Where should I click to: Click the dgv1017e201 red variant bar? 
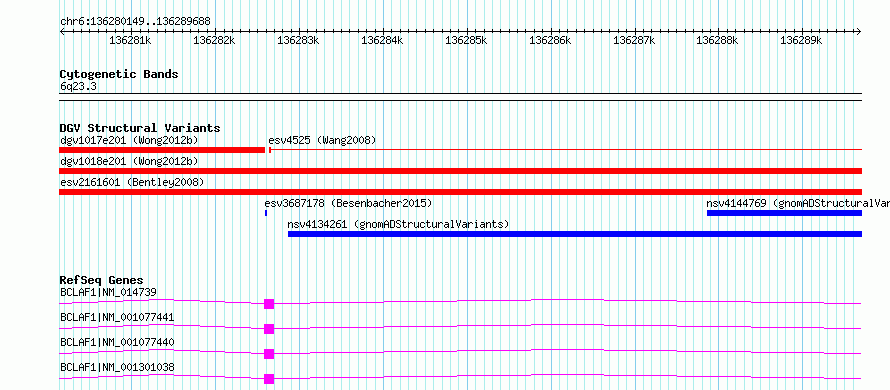point(162,150)
